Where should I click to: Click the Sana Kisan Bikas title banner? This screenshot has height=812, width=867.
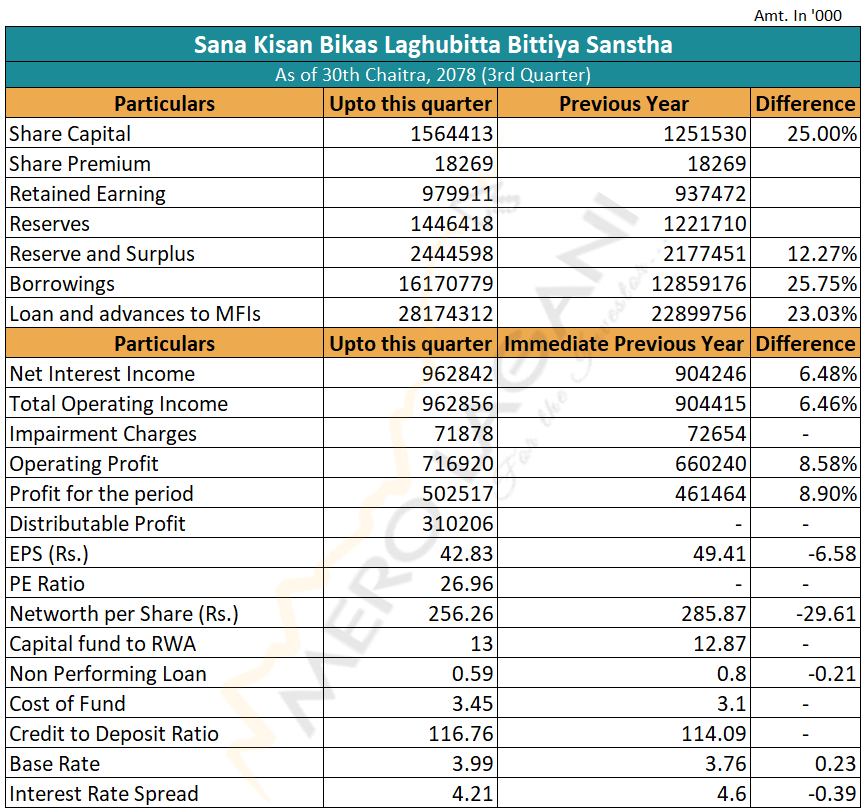tap(432, 45)
